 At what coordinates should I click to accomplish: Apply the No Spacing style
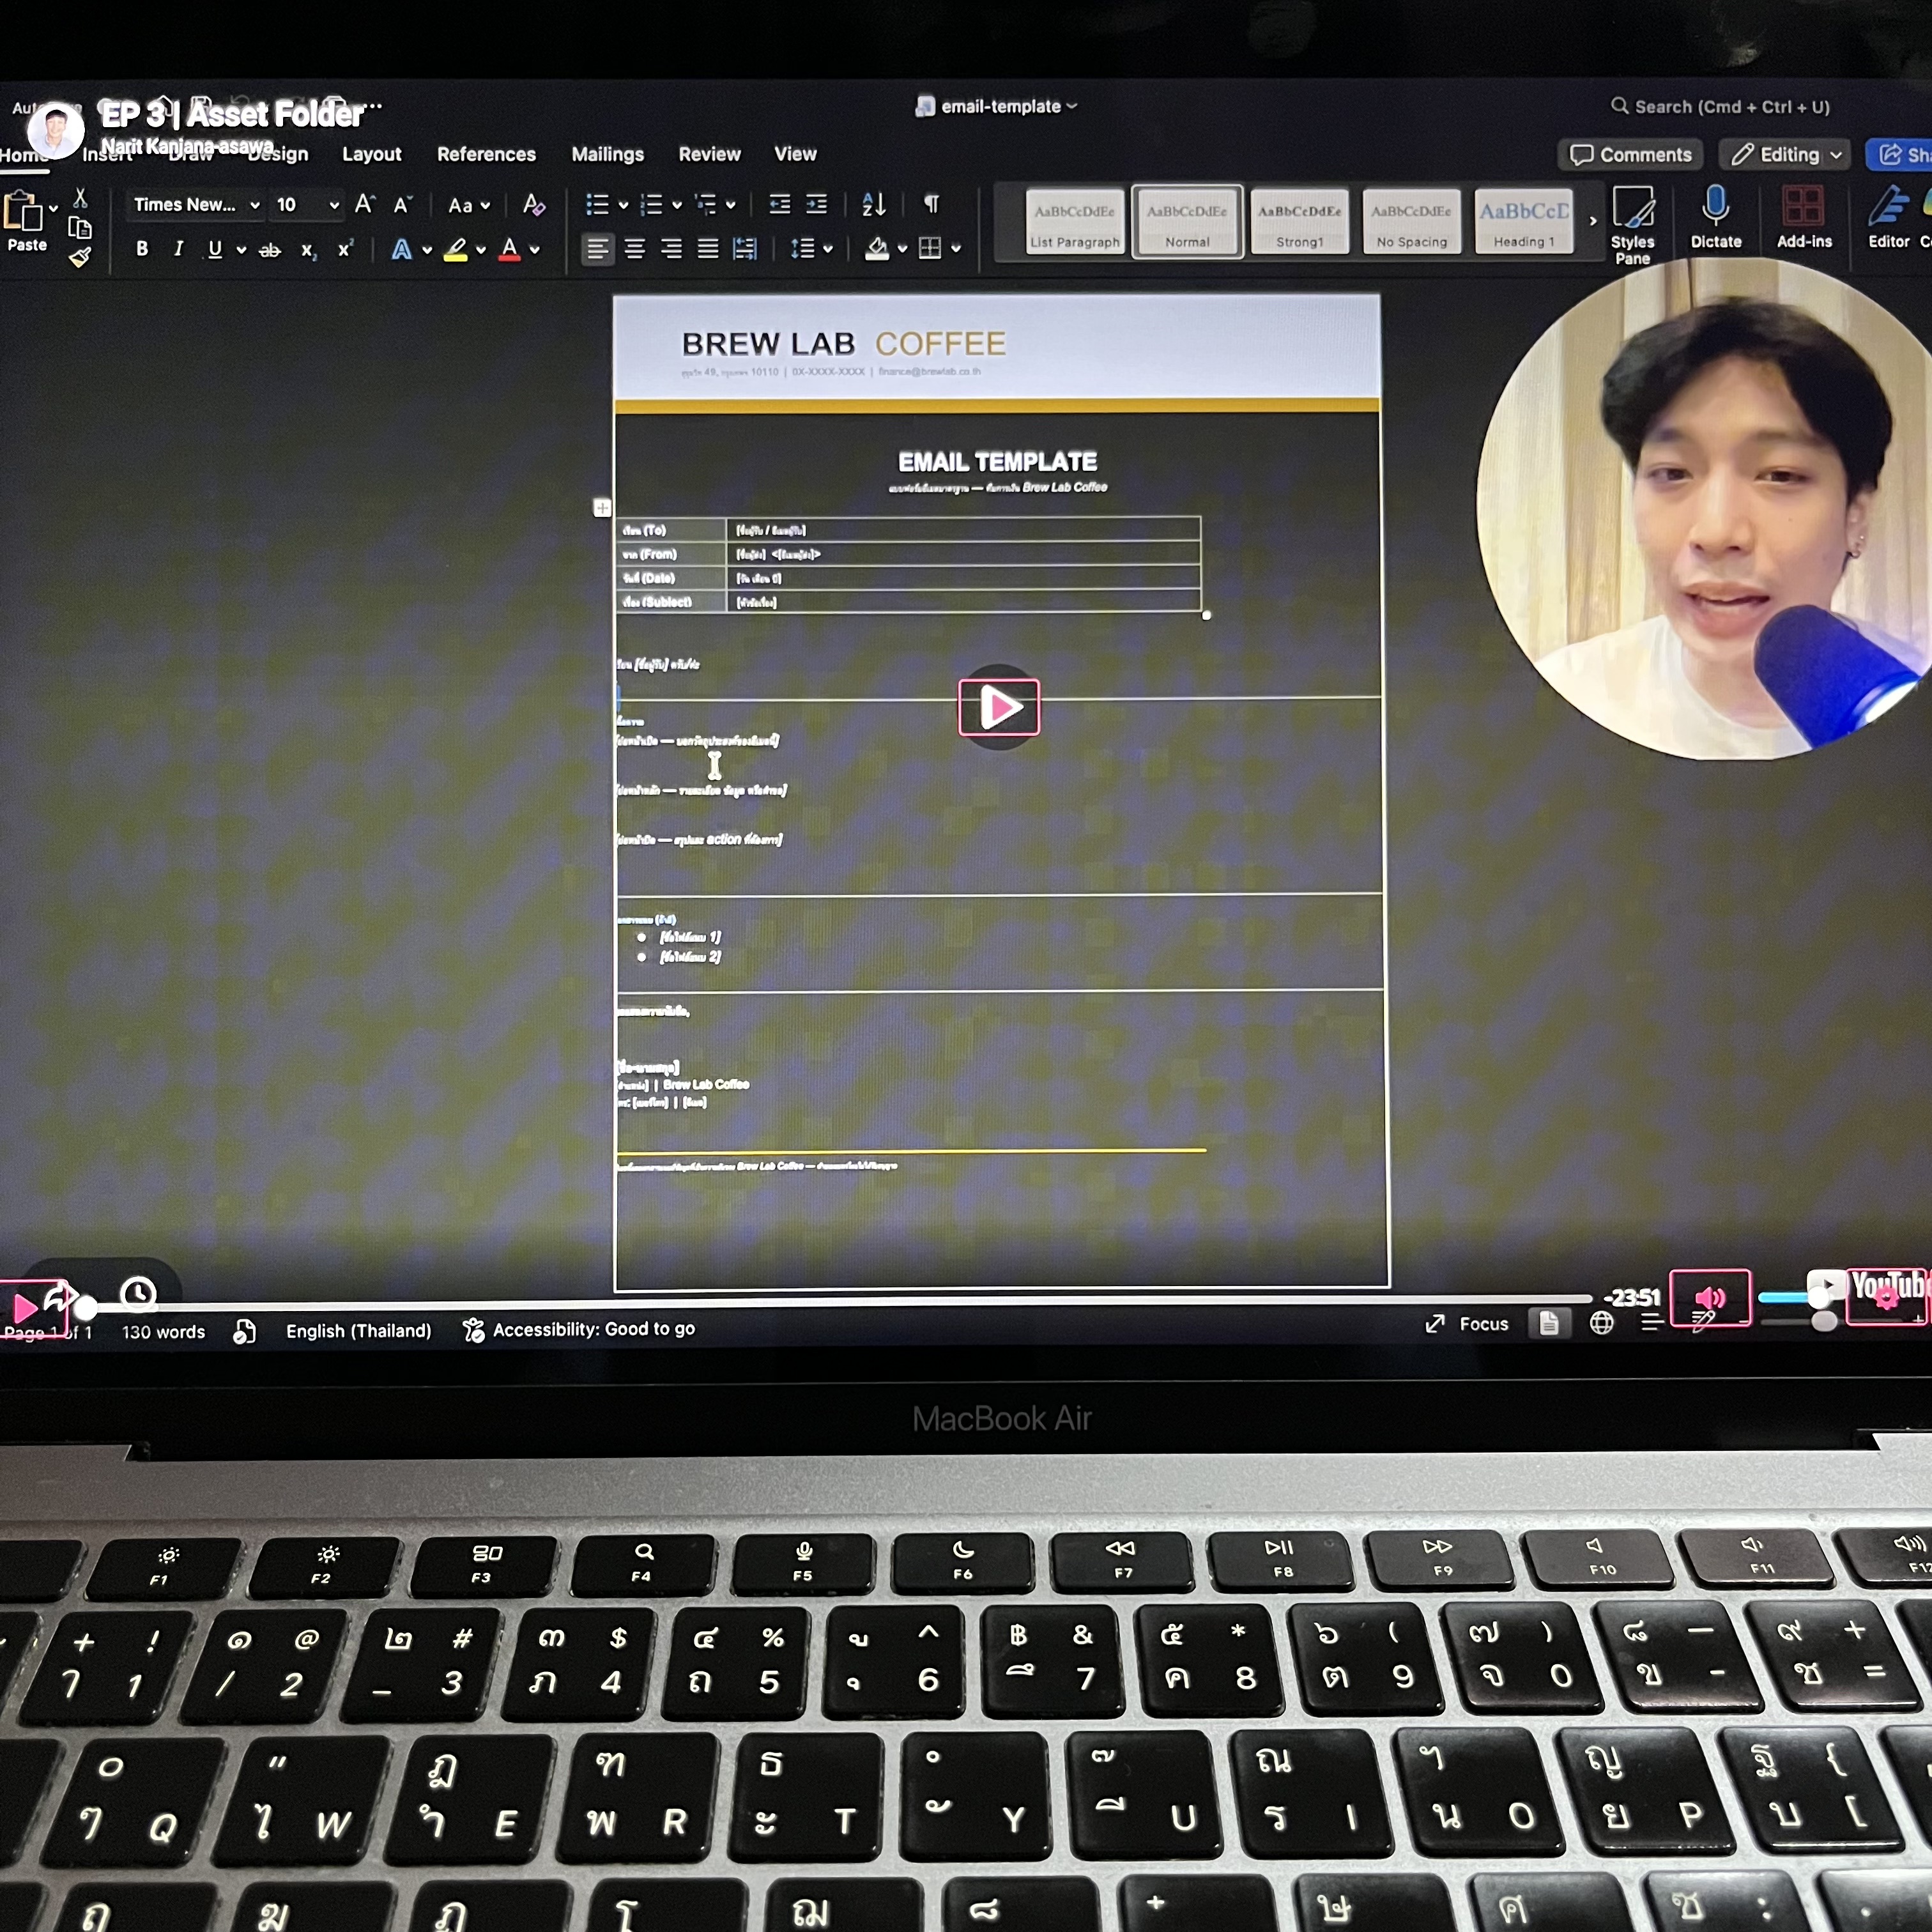(1411, 221)
